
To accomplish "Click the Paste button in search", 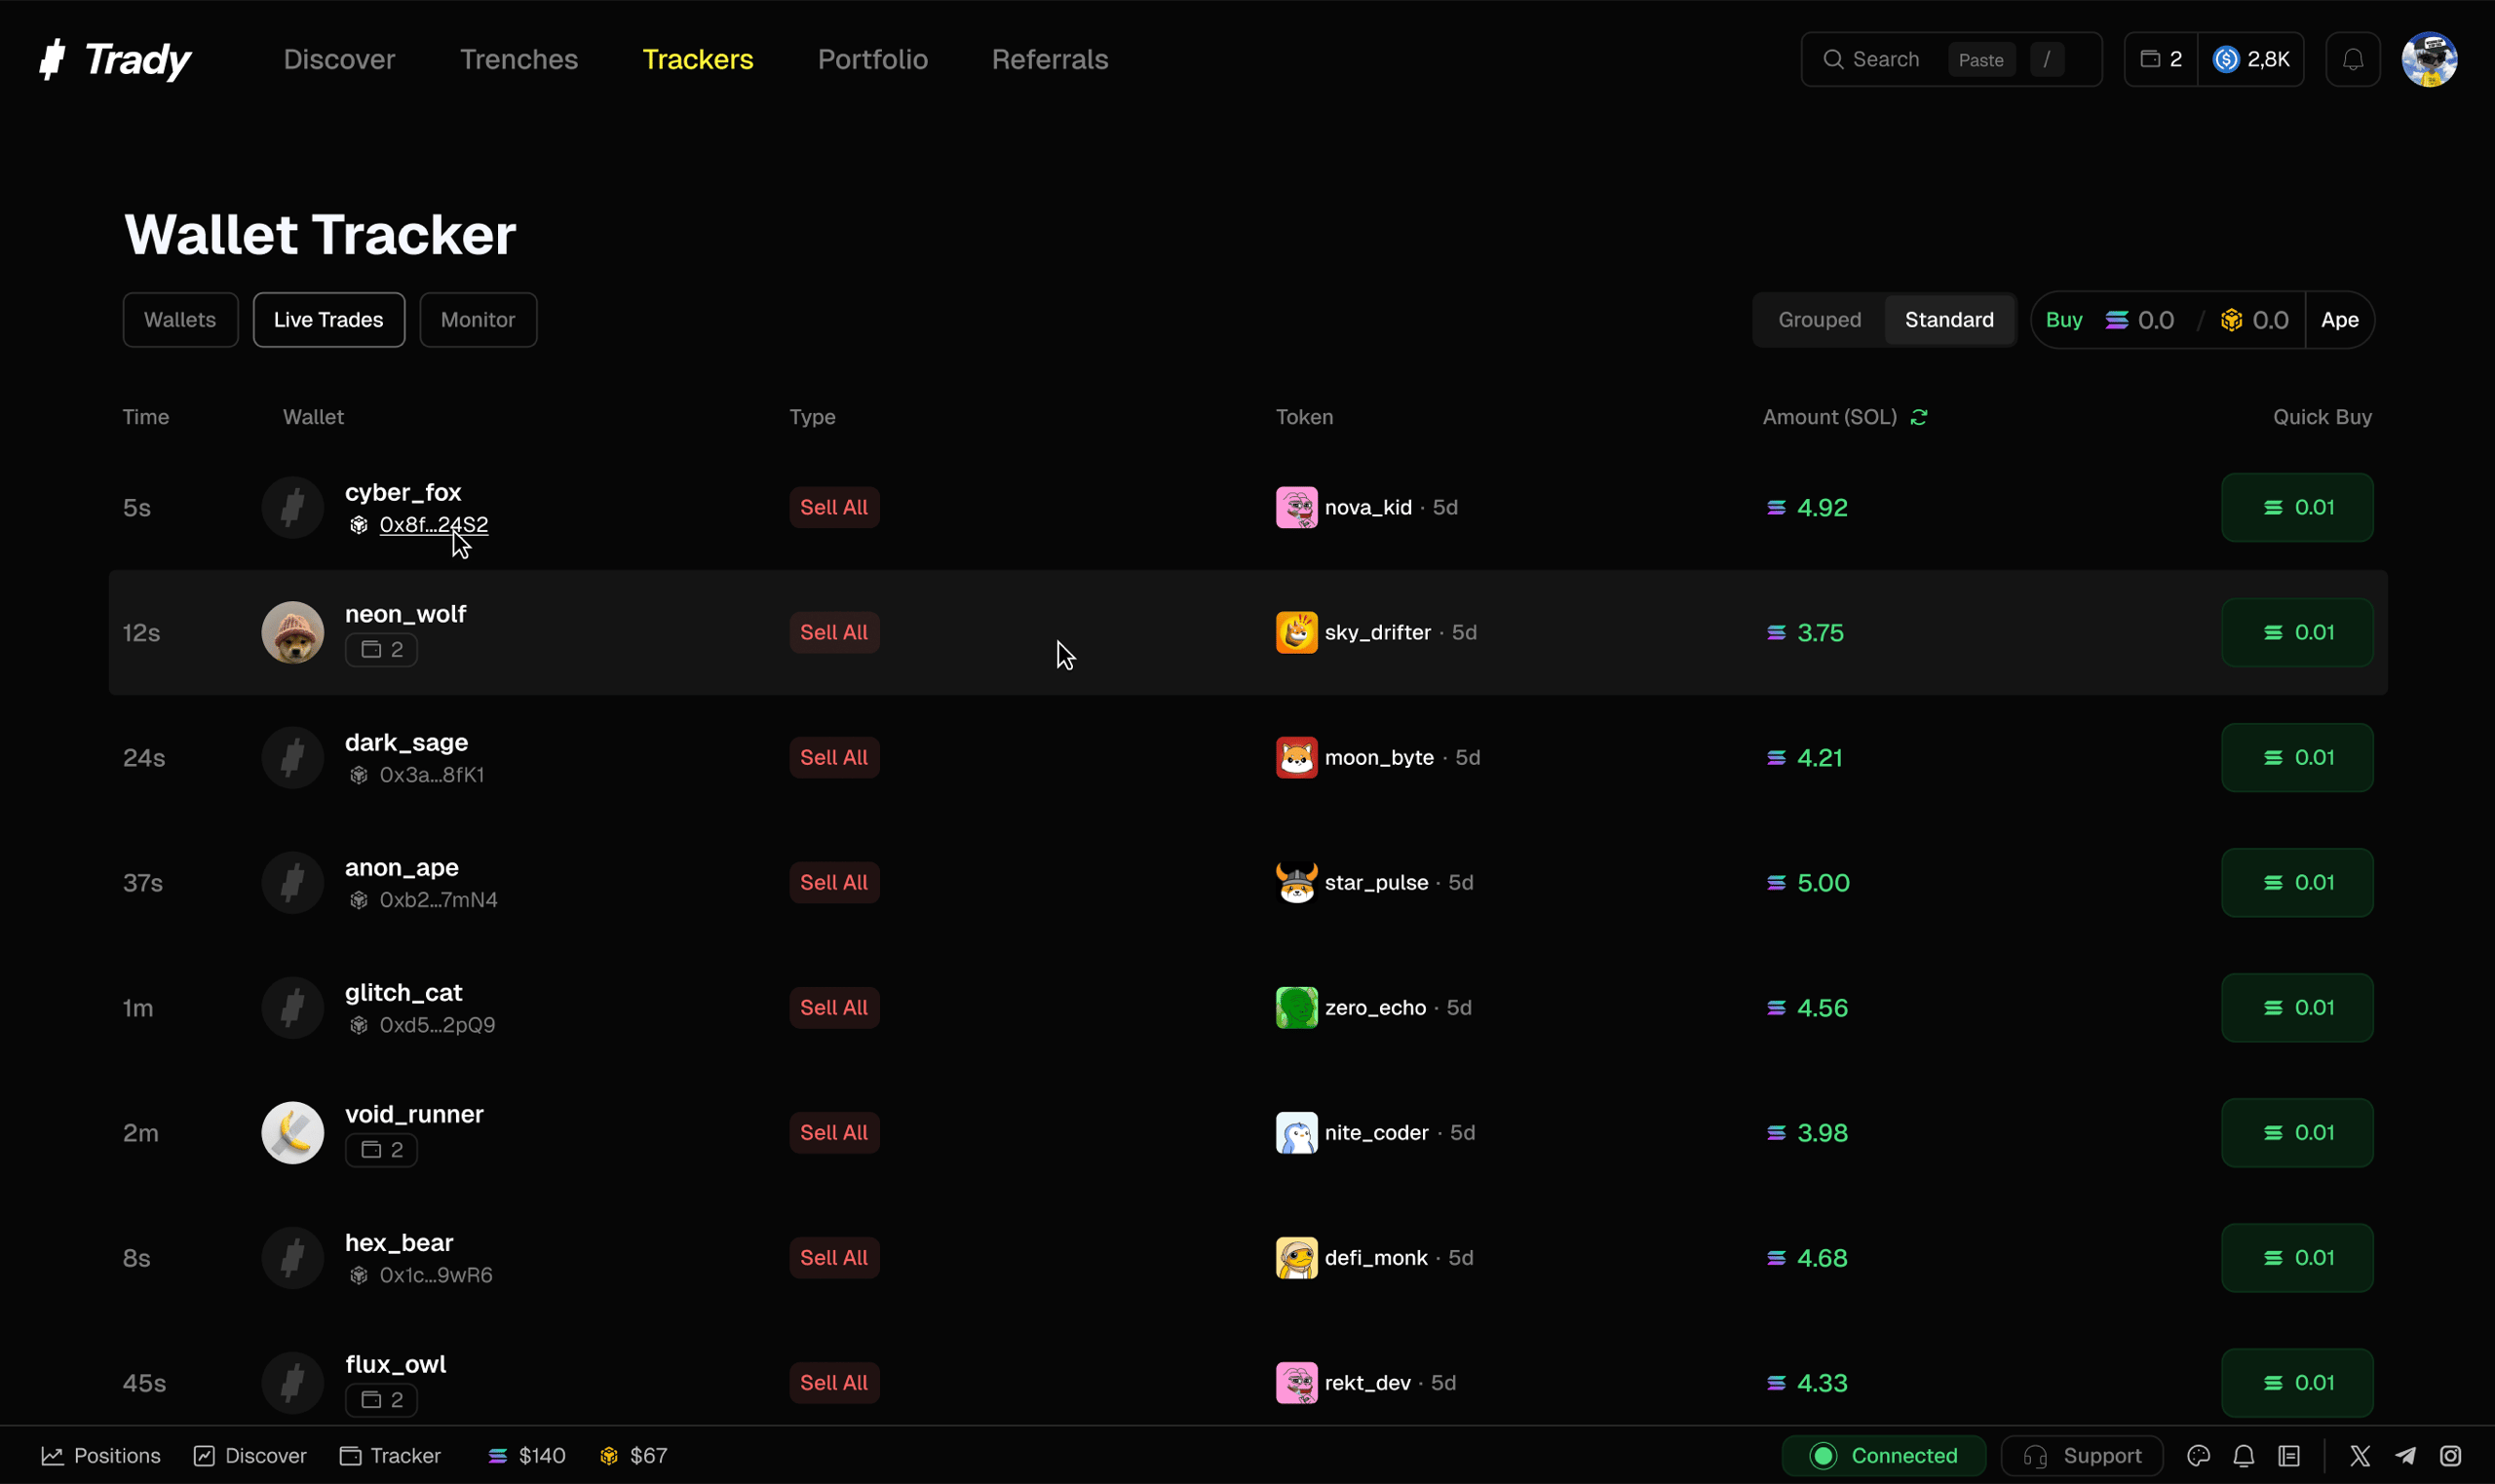I will pyautogui.click(x=1980, y=59).
